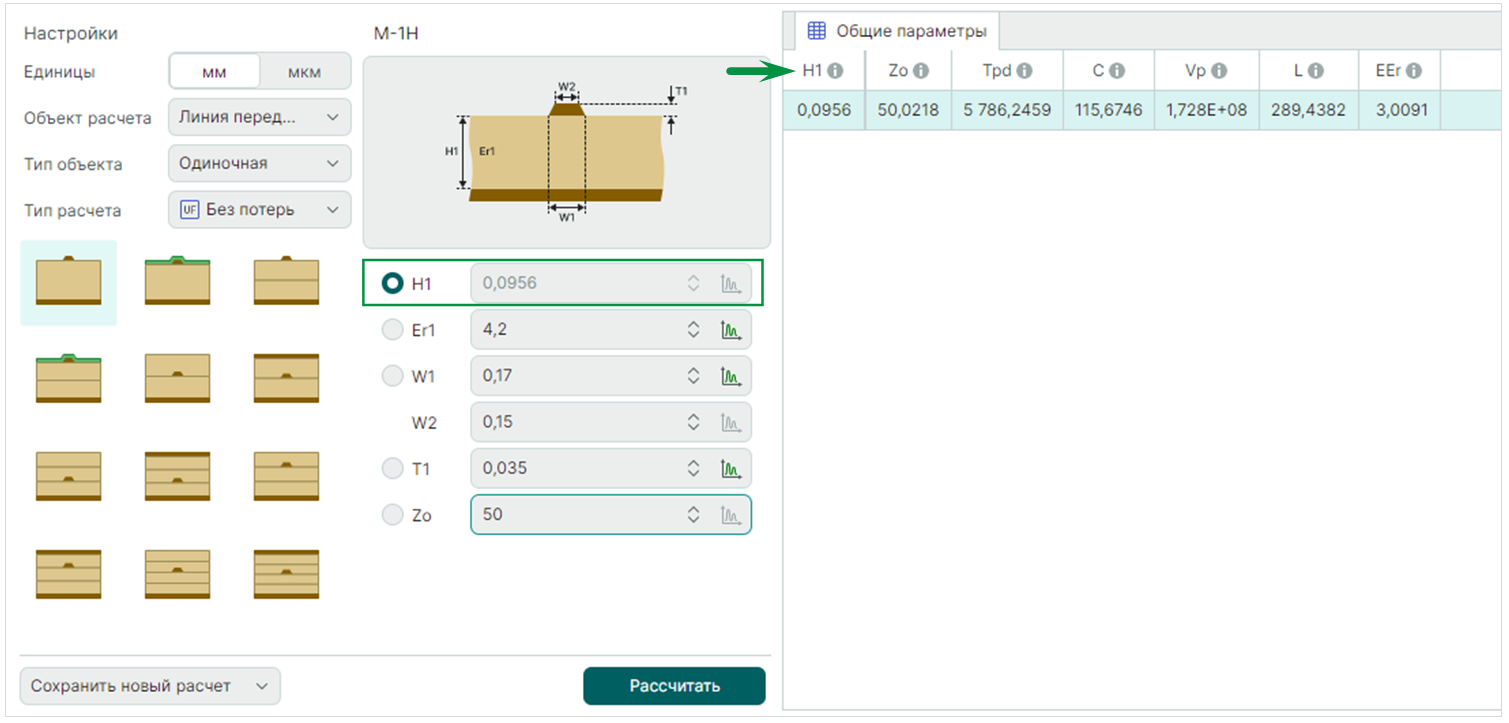Click the 1,728E+08 cell in the results table
Viewport: 1509px width, 723px height.
(1206, 110)
